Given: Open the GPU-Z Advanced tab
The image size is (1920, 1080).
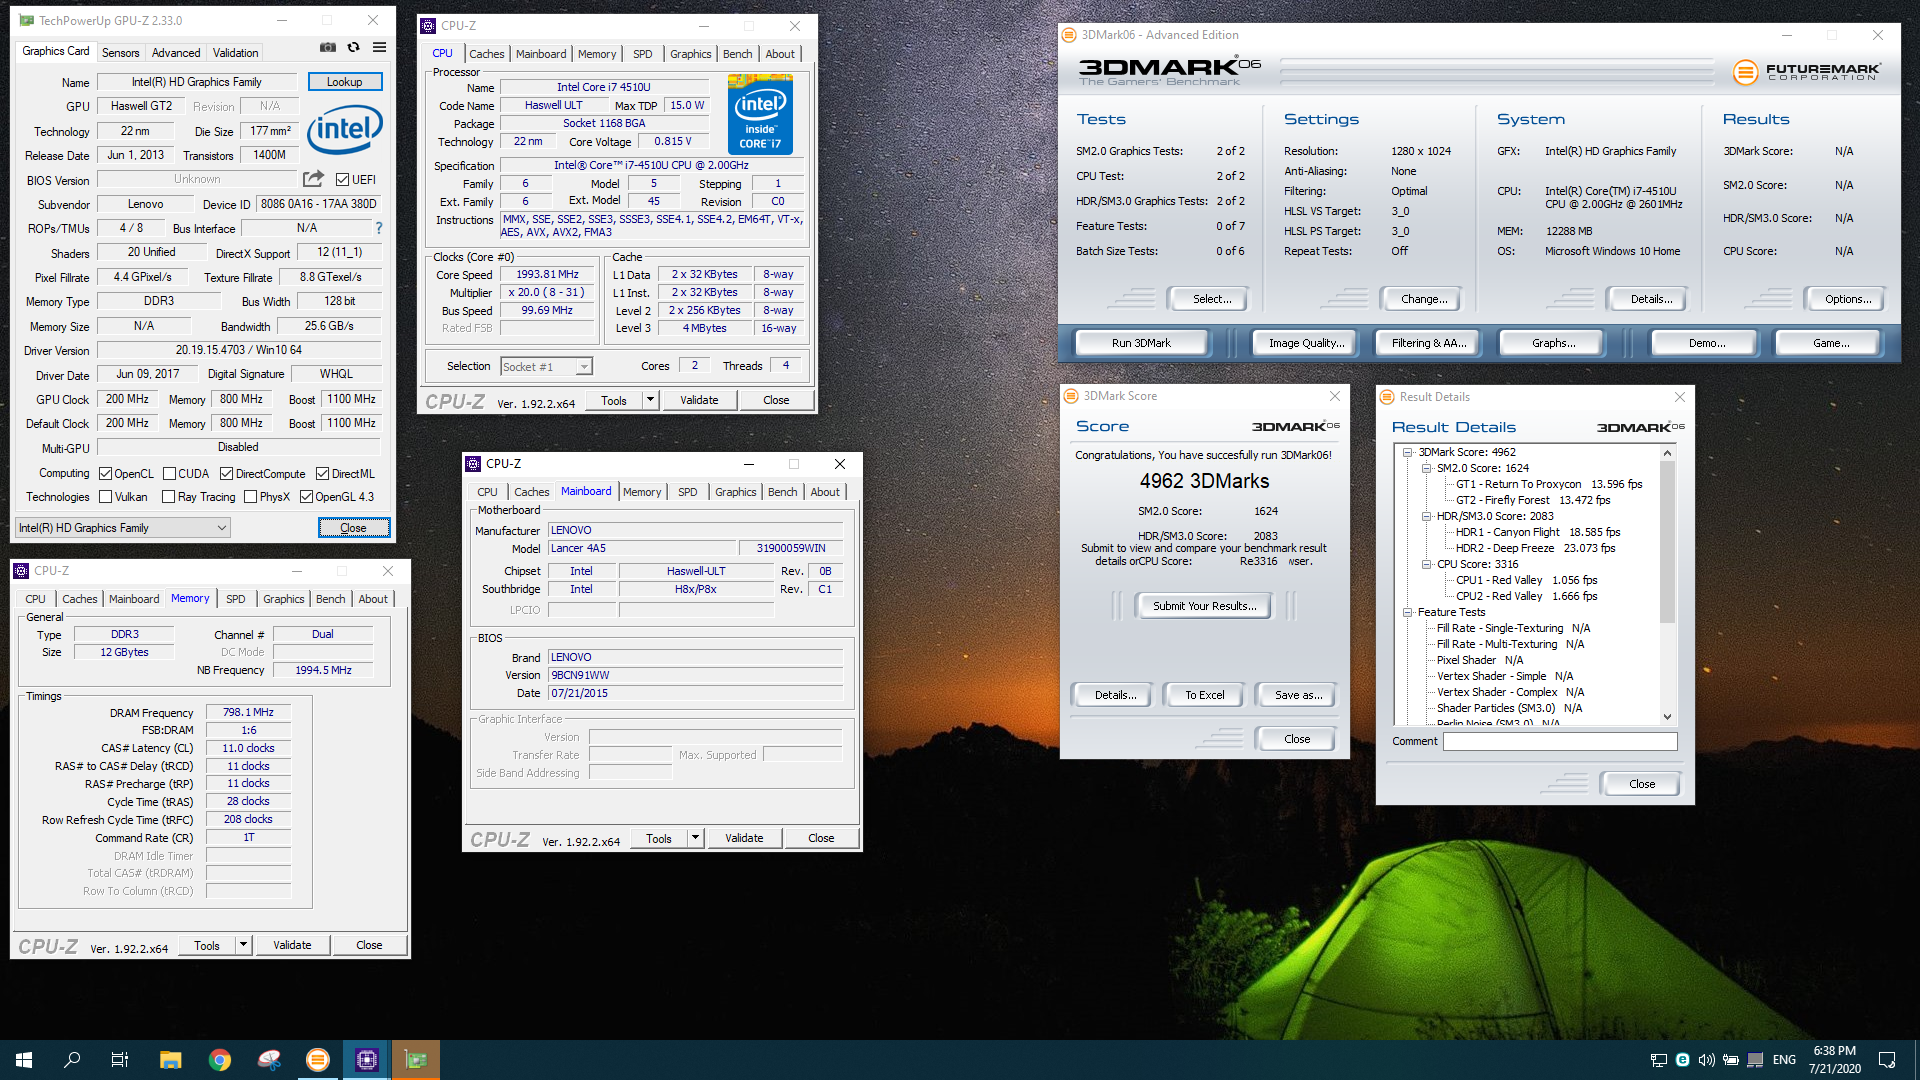Looking at the screenshot, I should (176, 52).
